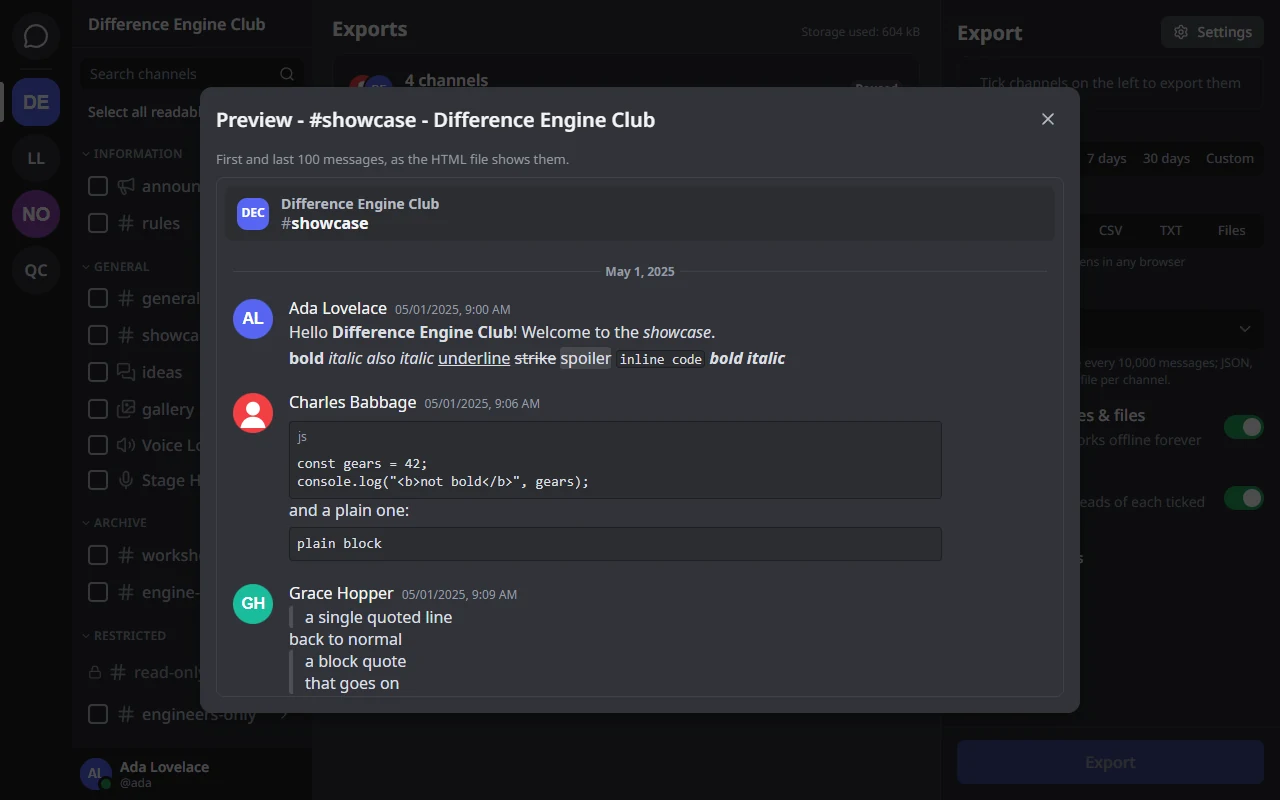This screenshot has width=1280, height=800.
Task: Click the microphone icon of the Stage channel
Action: click(126, 480)
